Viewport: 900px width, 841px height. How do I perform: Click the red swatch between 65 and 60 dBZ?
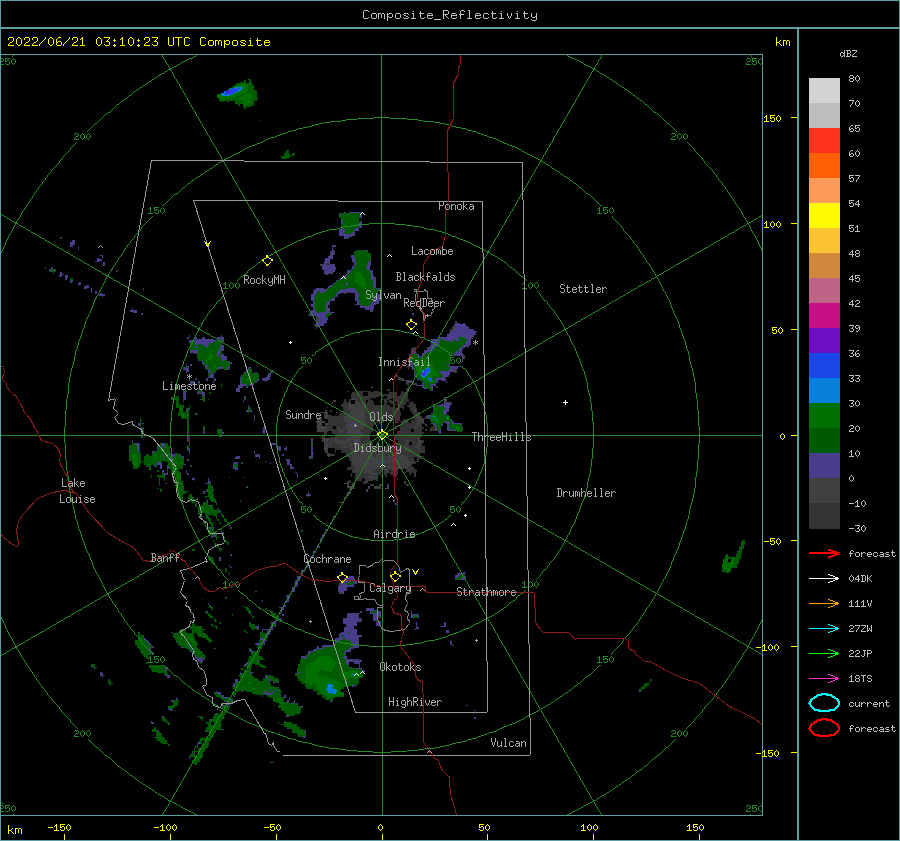pyautogui.click(x=824, y=141)
